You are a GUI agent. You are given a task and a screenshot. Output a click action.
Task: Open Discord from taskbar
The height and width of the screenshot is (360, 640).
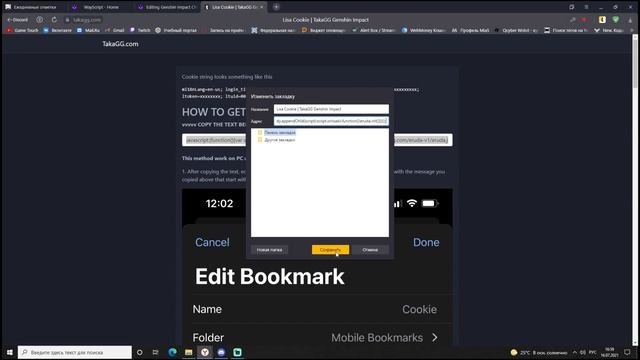(x=221, y=352)
